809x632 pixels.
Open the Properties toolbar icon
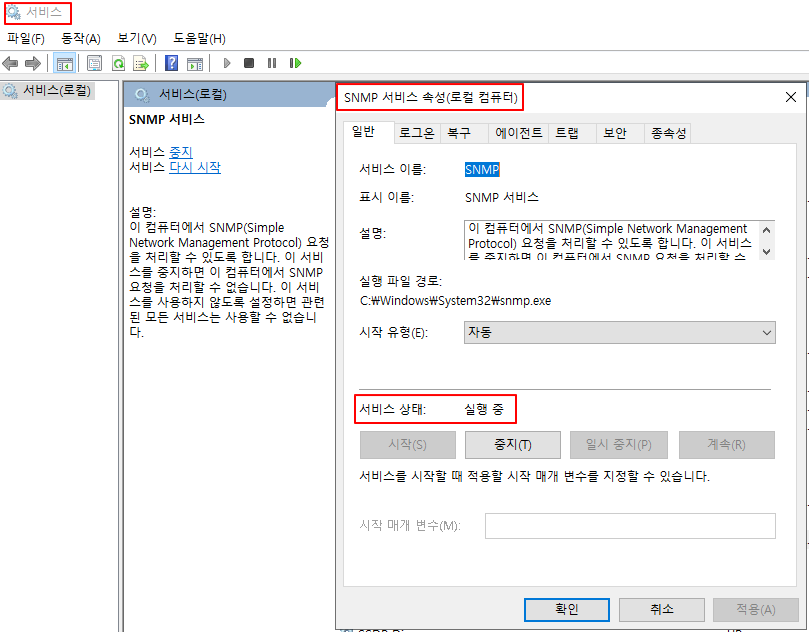click(x=94, y=63)
